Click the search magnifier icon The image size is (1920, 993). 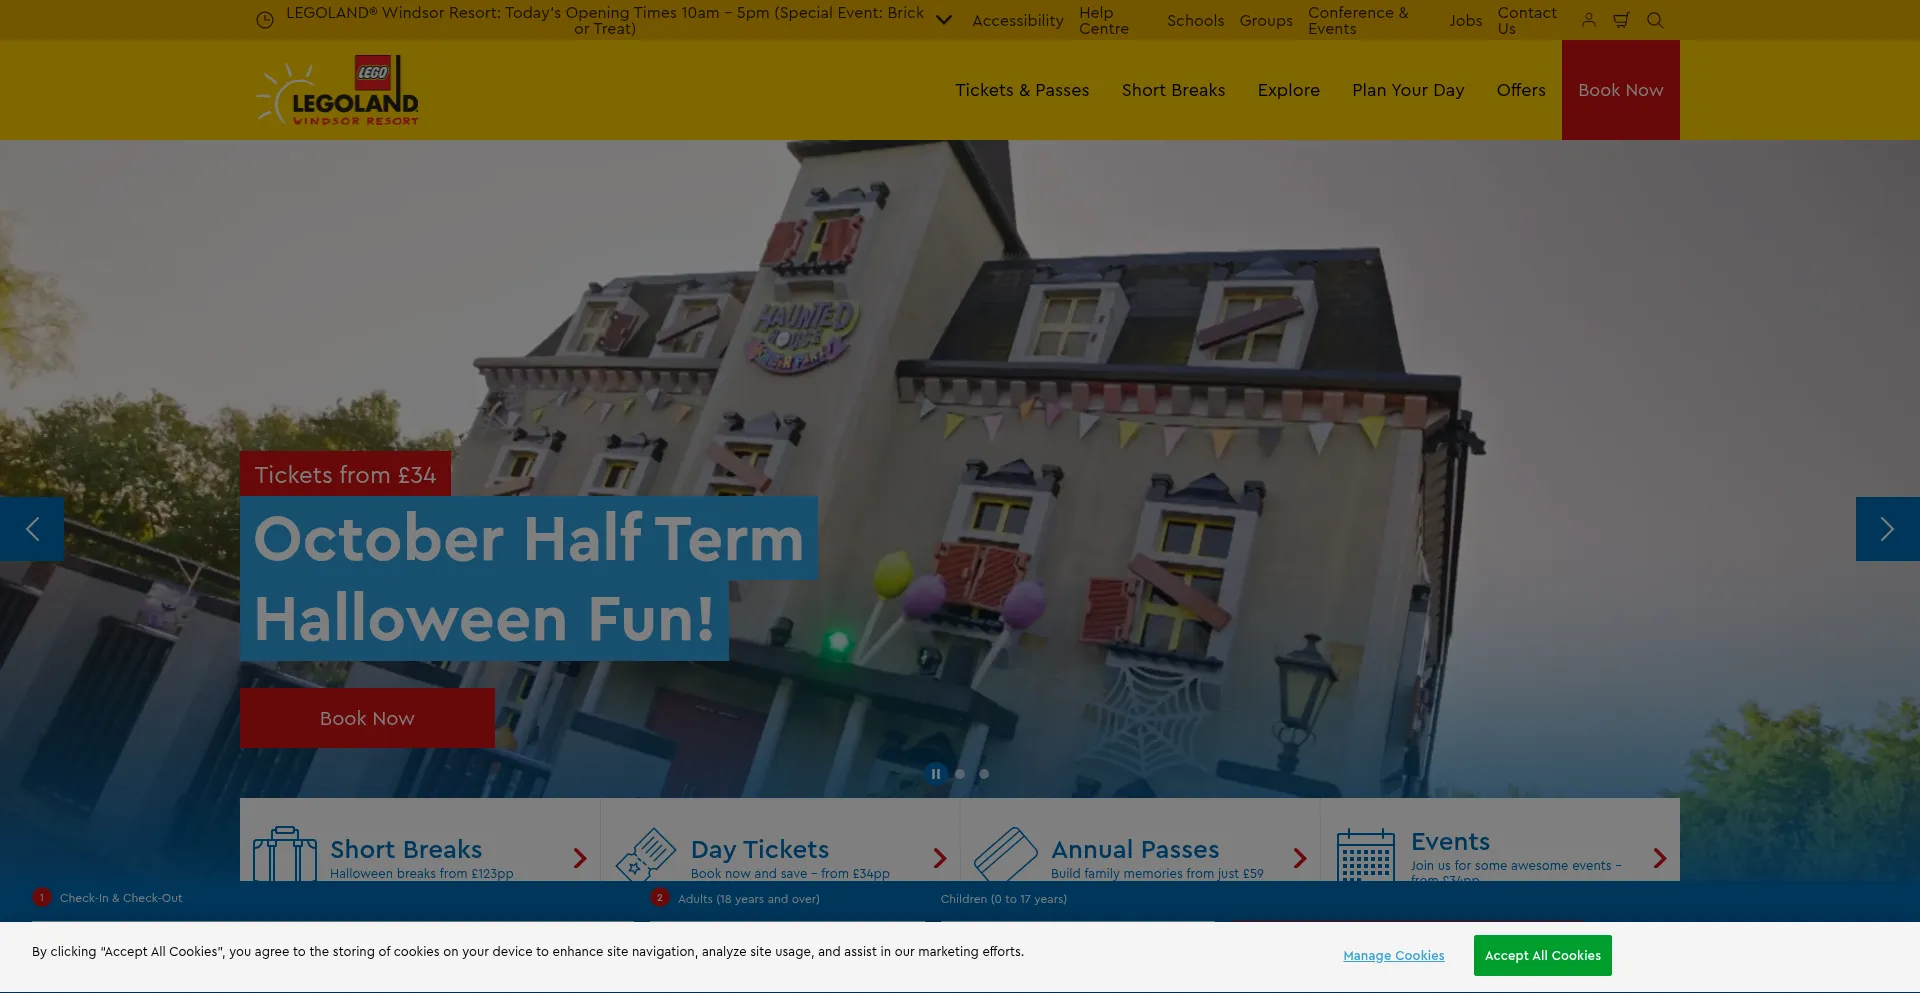point(1655,20)
